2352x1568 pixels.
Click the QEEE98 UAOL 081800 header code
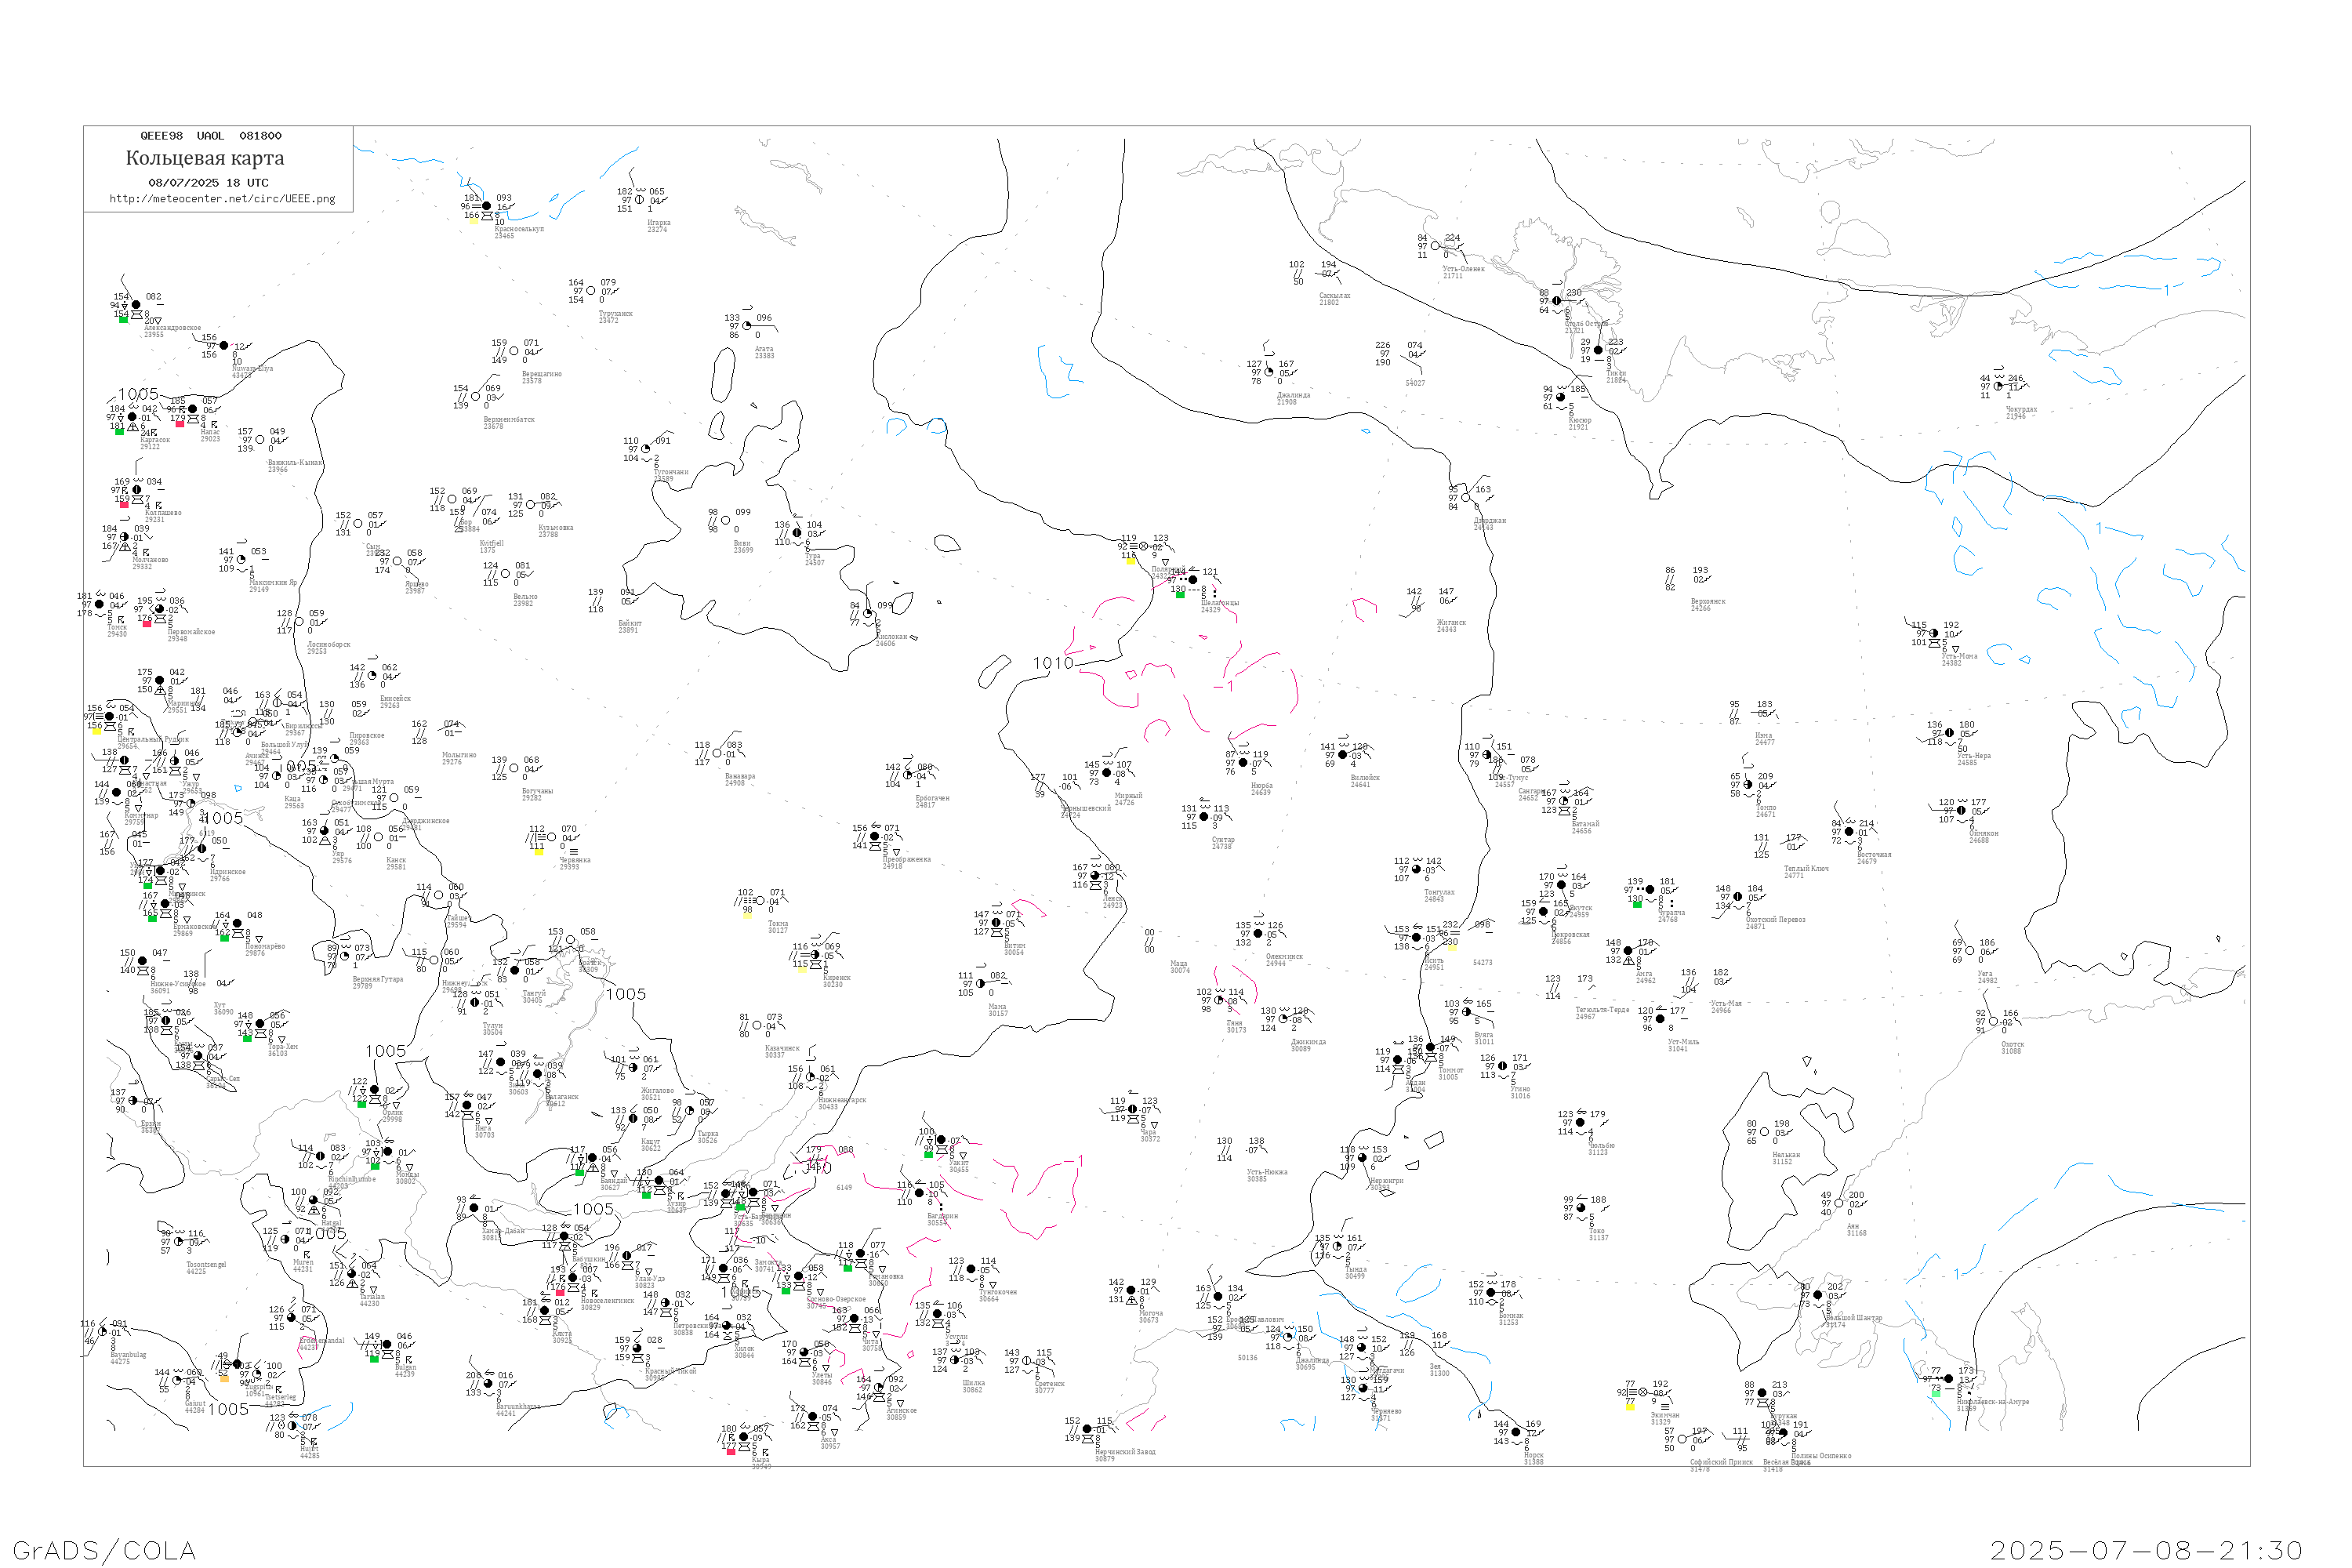210,136
